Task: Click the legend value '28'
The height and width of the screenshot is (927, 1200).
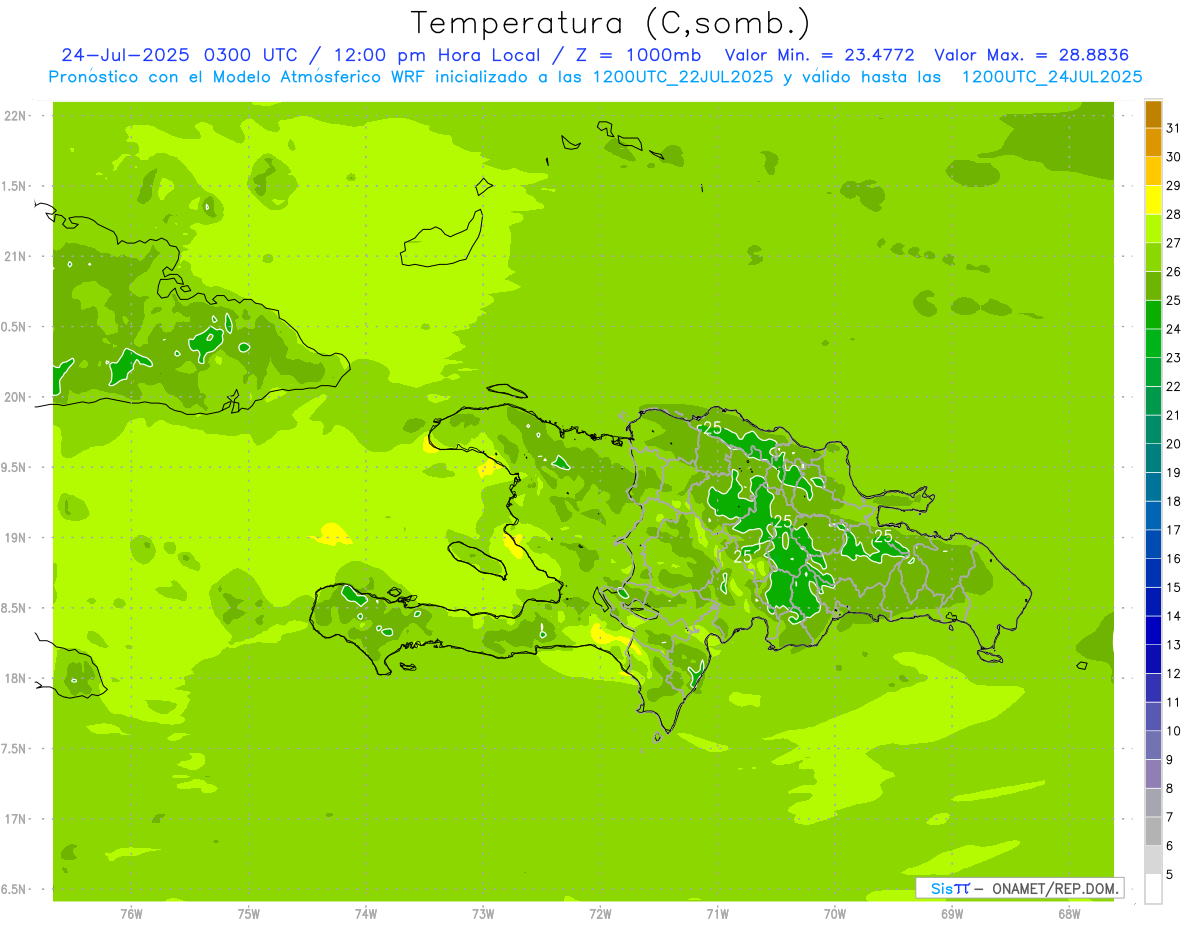Action: click(x=1173, y=214)
